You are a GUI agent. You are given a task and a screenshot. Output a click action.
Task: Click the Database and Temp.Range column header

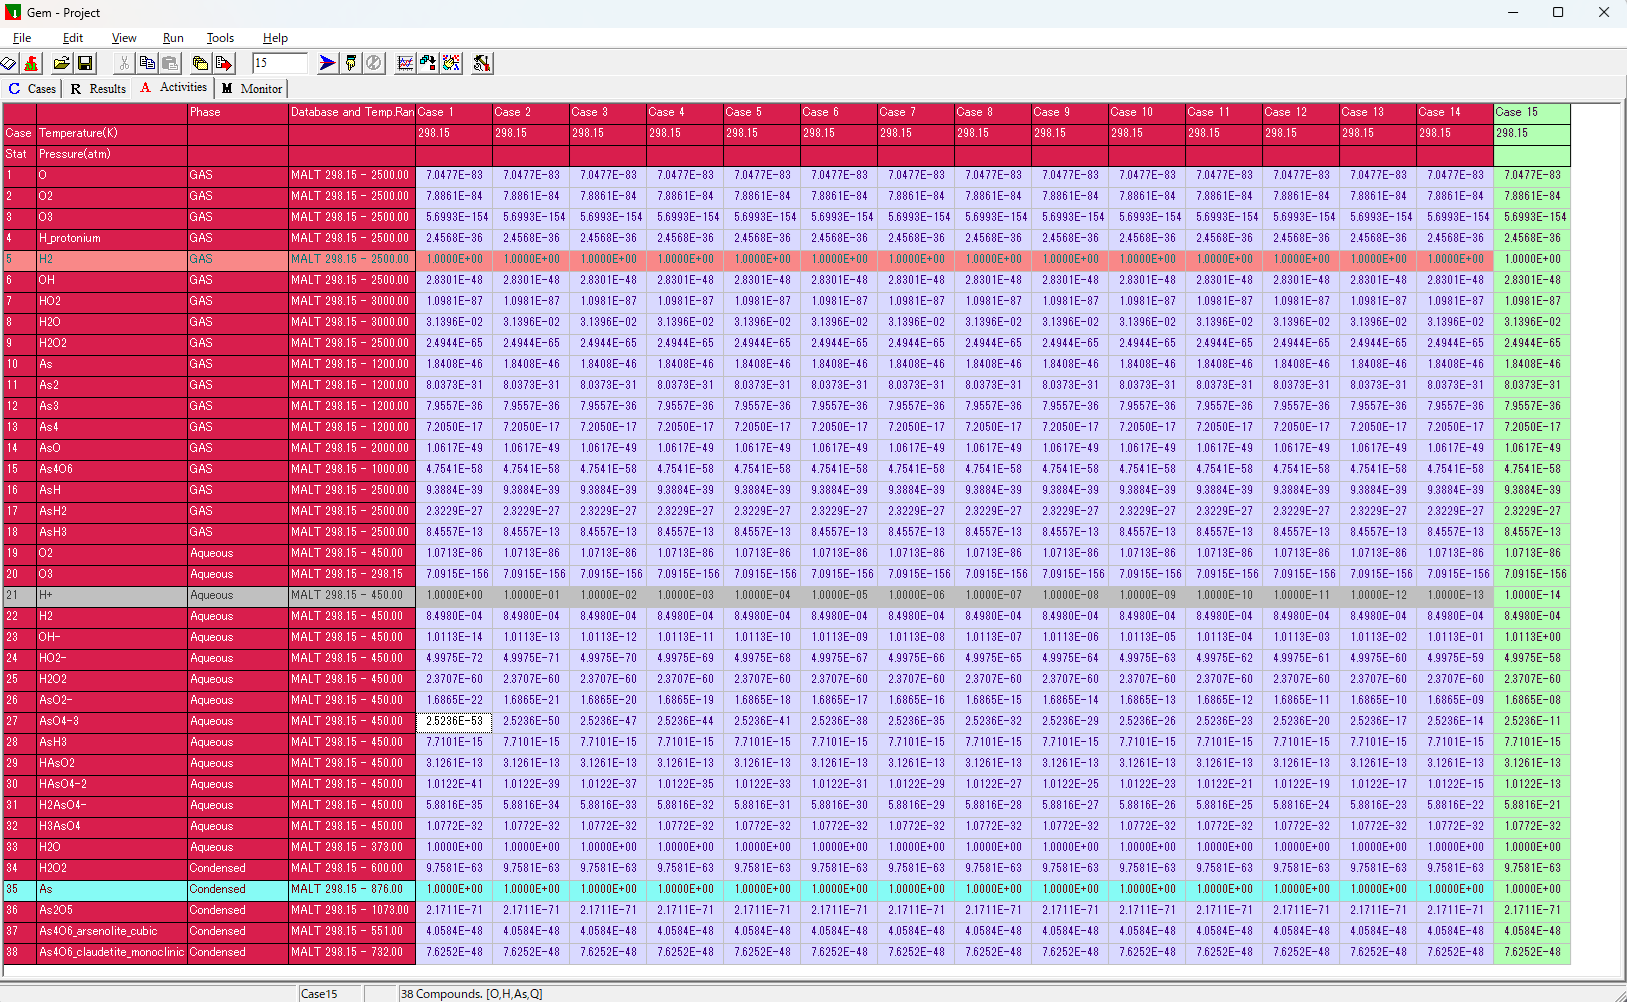point(352,112)
